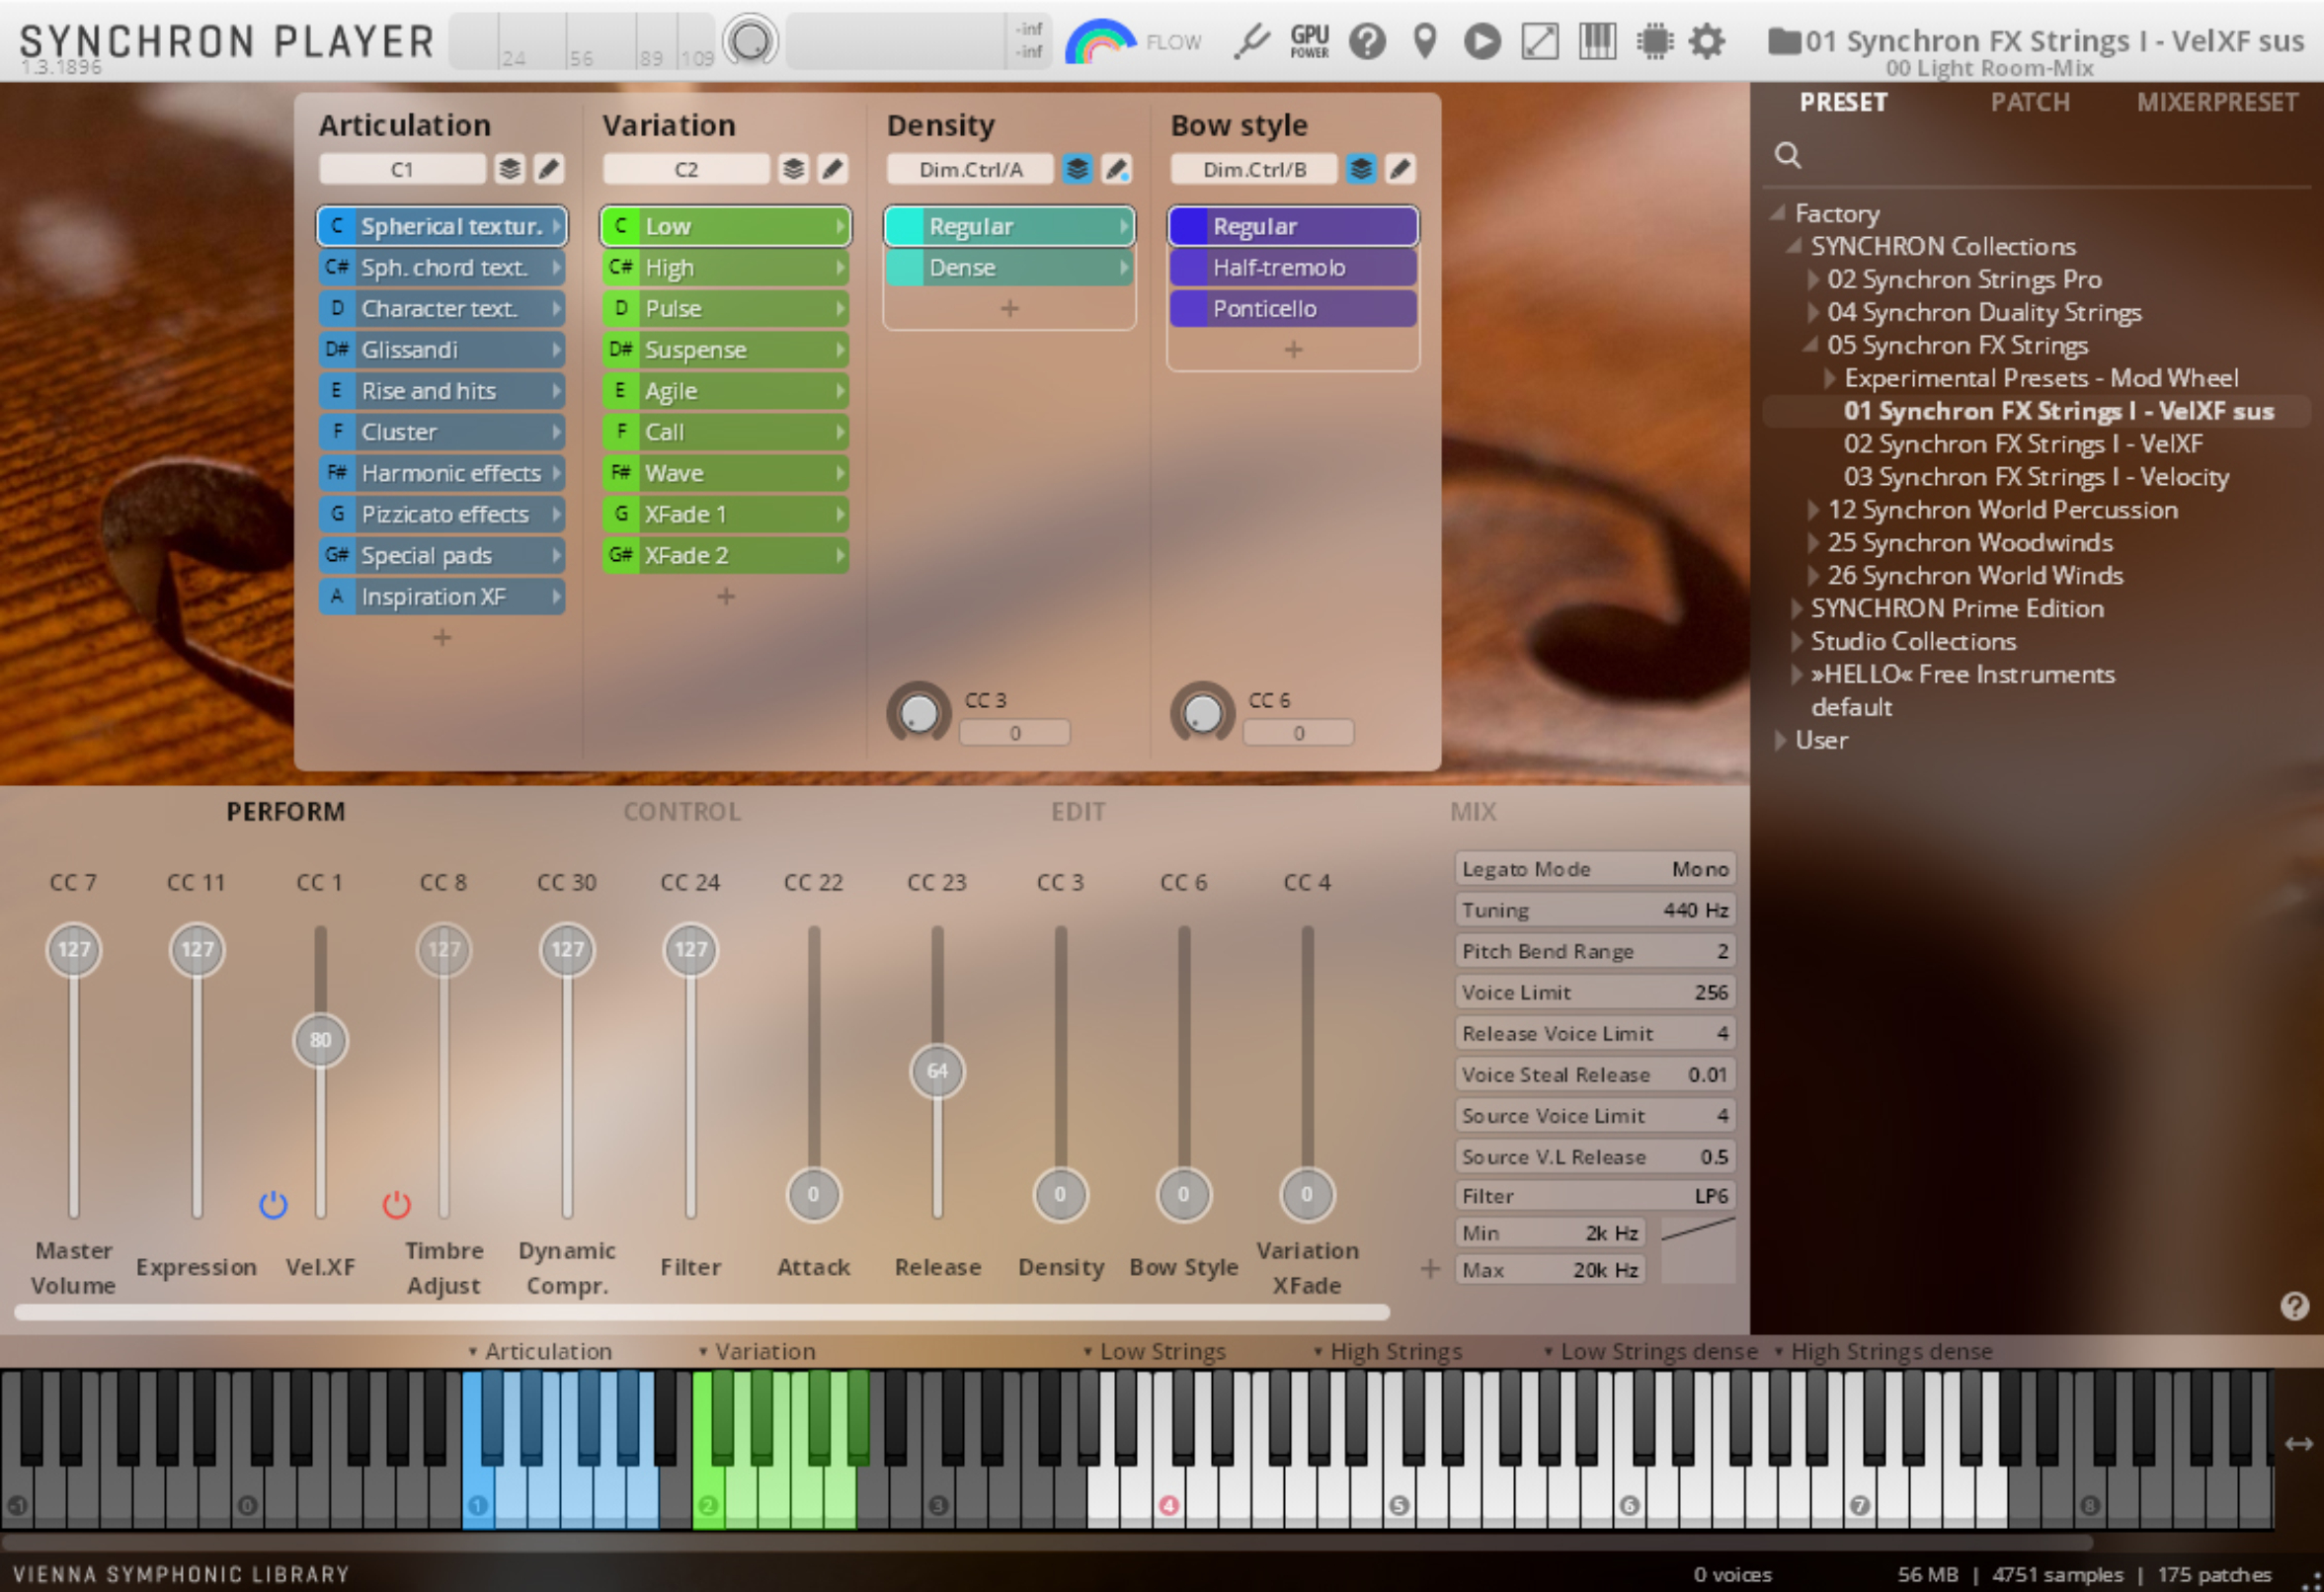The width and height of the screenshot is (2324, 1592).
Task: Open the help question mark in top toolbar
Action: 1367,41
